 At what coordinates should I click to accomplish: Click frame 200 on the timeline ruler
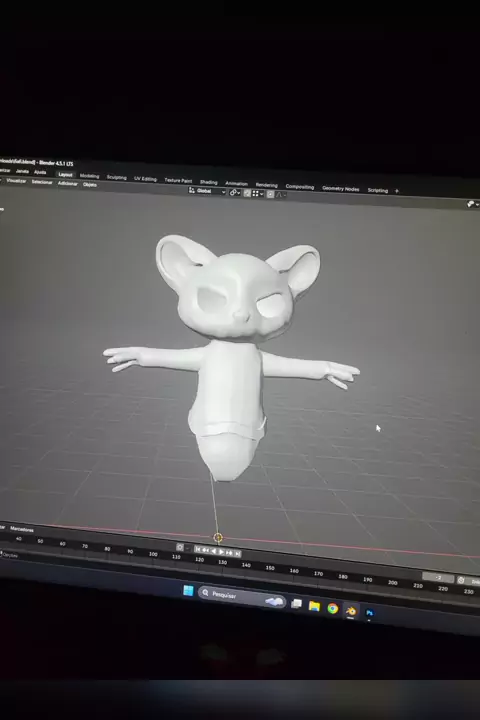pyautogui.click(x=393, y=583)
